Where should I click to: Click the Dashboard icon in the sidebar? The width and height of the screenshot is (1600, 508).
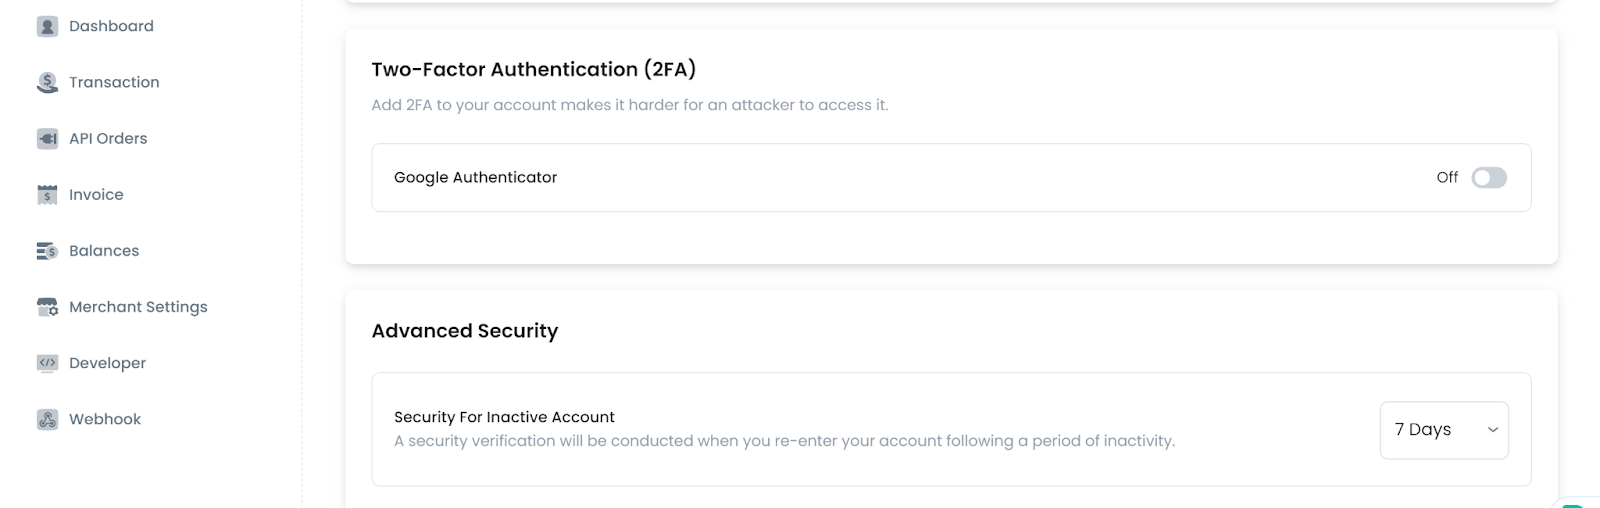47,27
